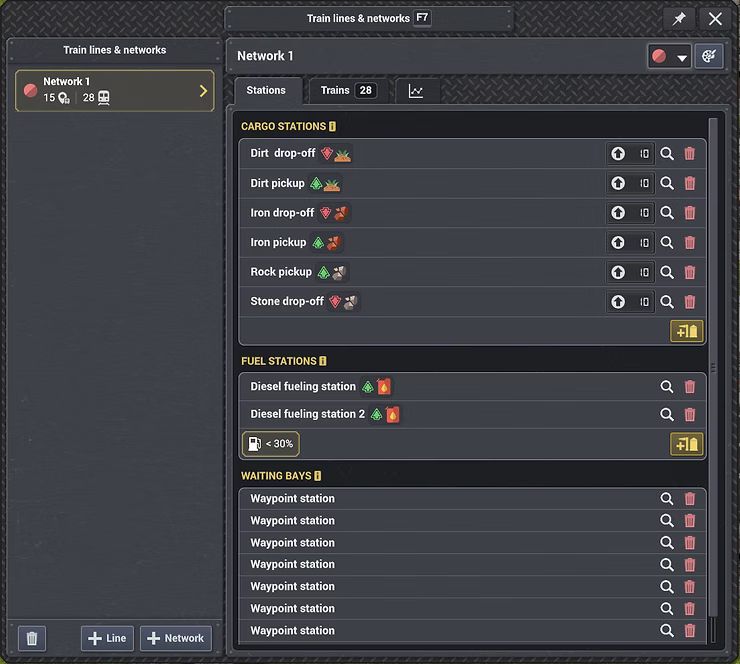The height and width of the screenshot is (664, 740).
Task: Toggle priority arrow for Iron pickup
Action: coord(618,243)
